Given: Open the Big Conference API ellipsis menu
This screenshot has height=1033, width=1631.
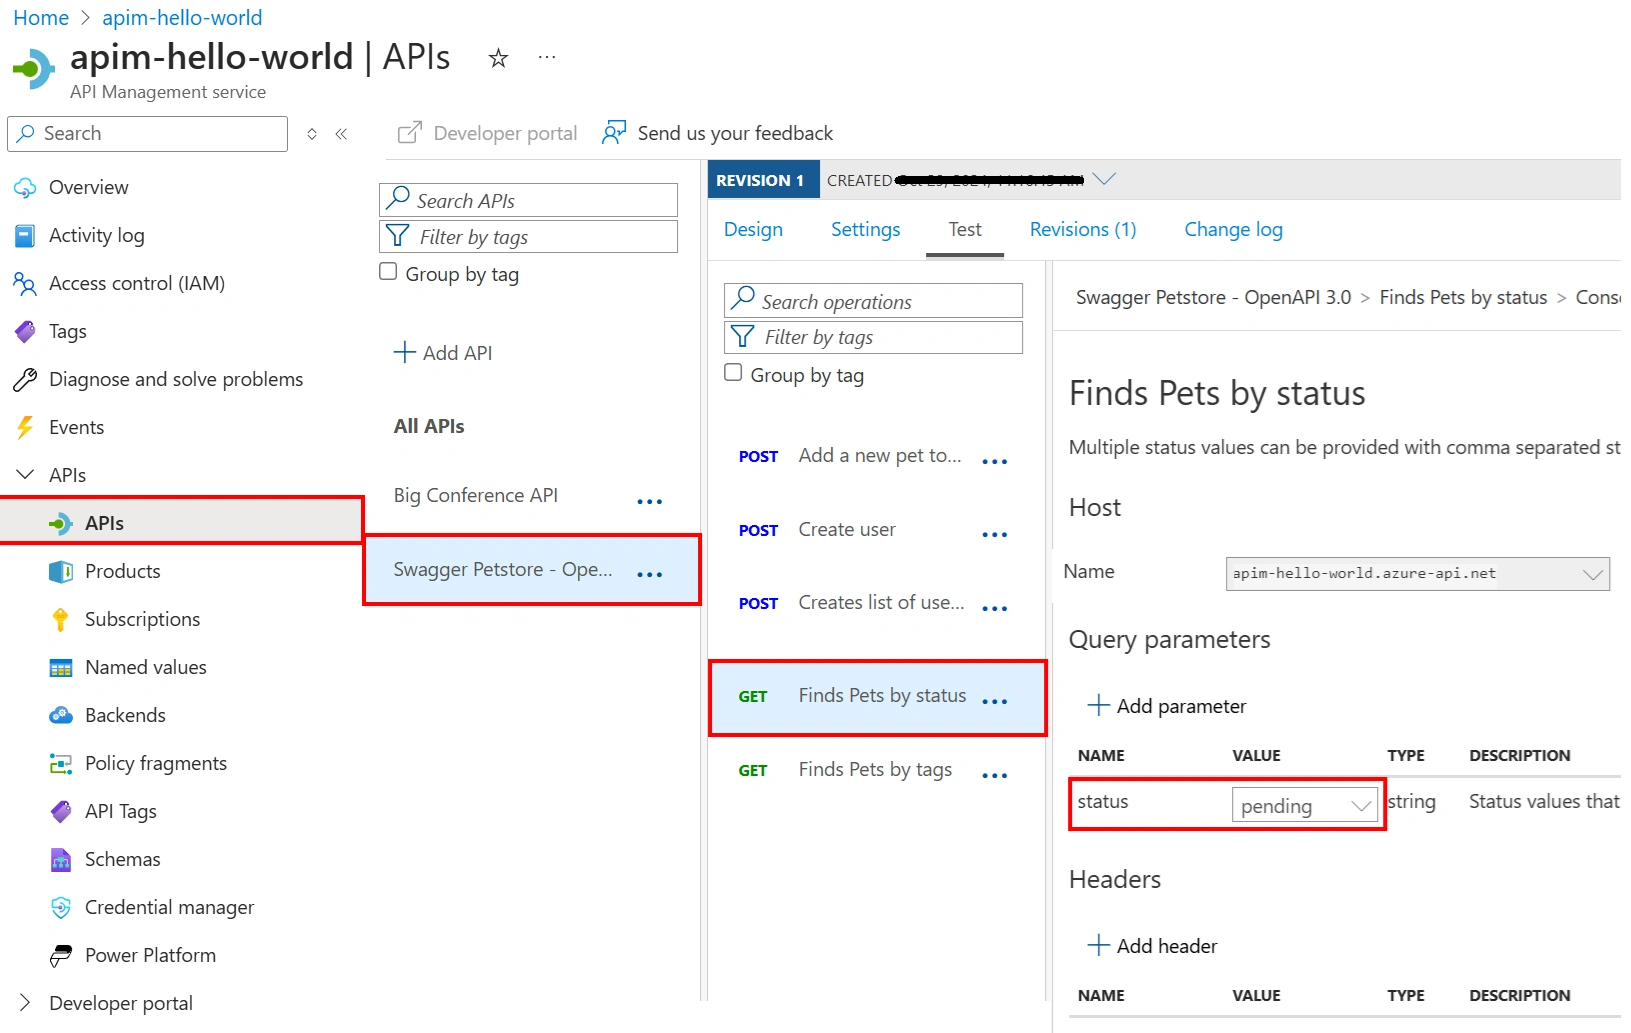Looking at the screenshot, I should pos(650,501).
